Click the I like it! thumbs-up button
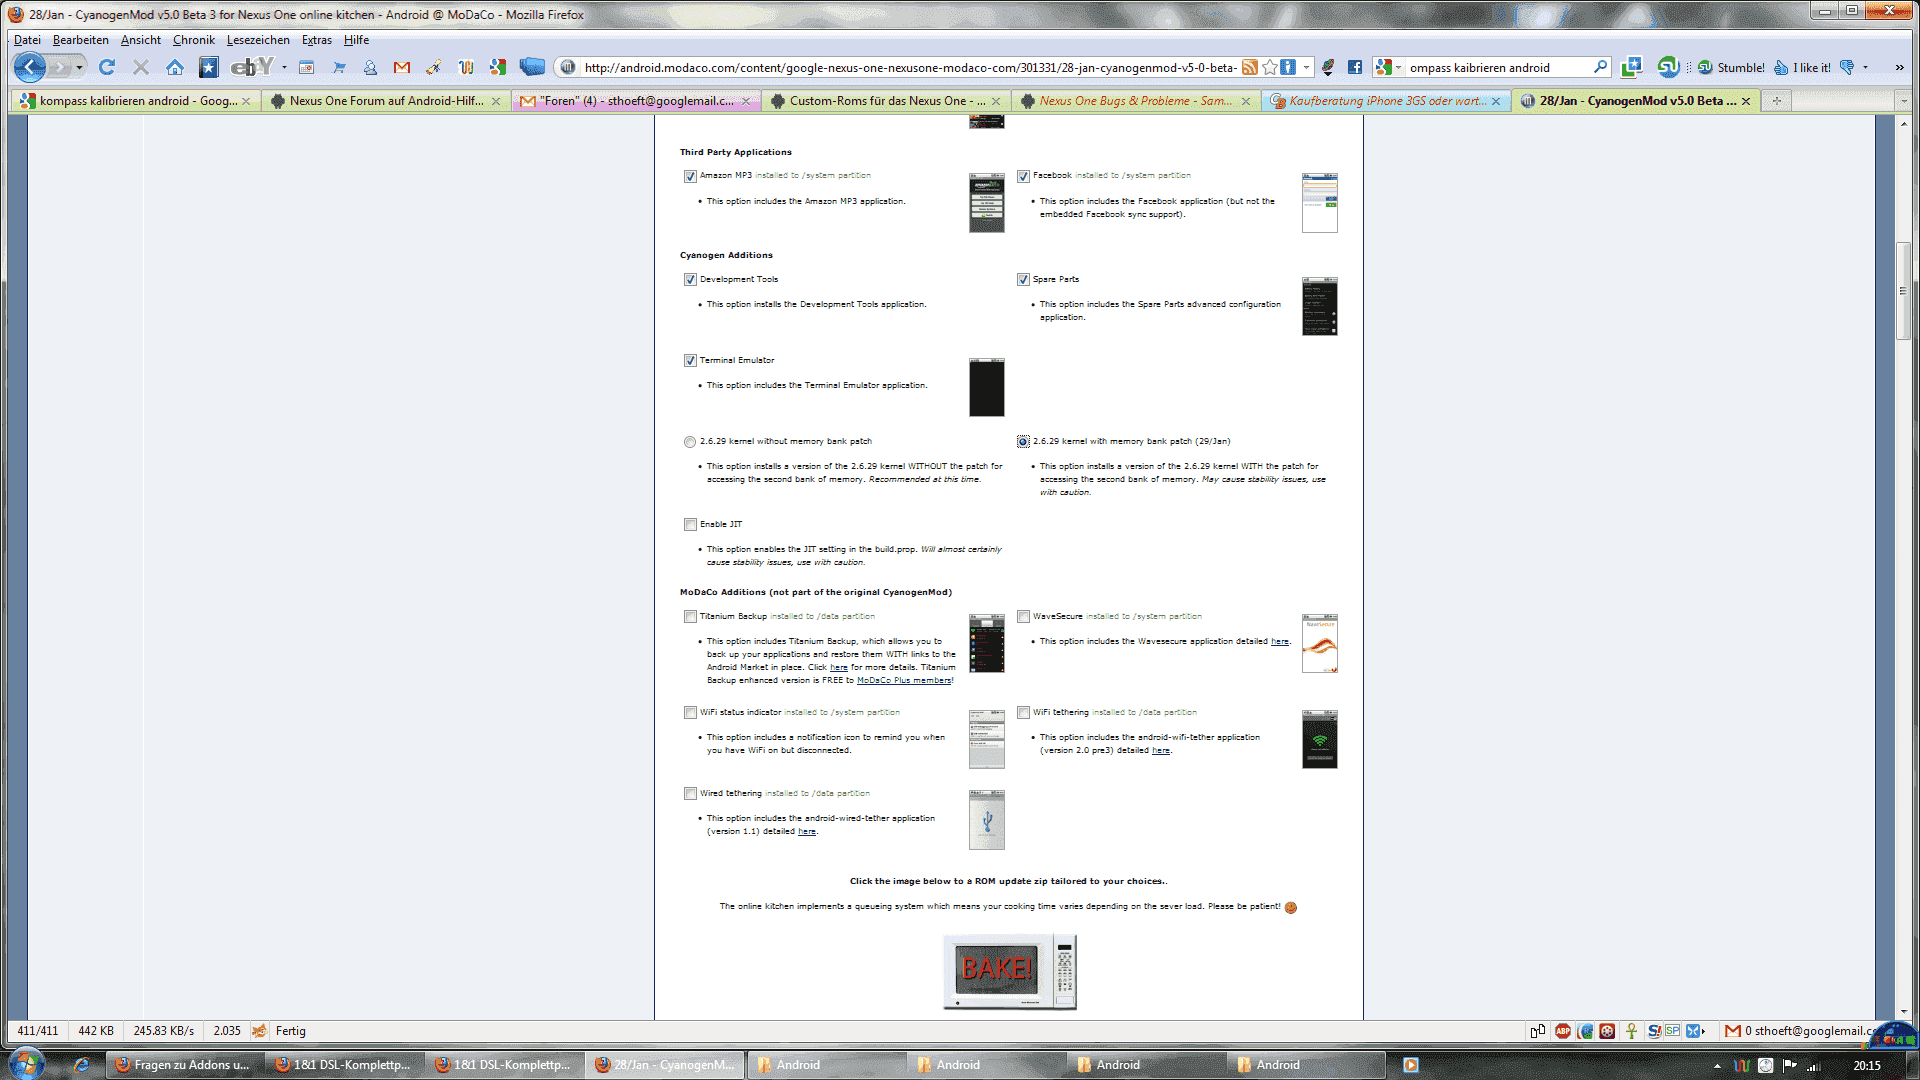 (x=1802, y=68)
